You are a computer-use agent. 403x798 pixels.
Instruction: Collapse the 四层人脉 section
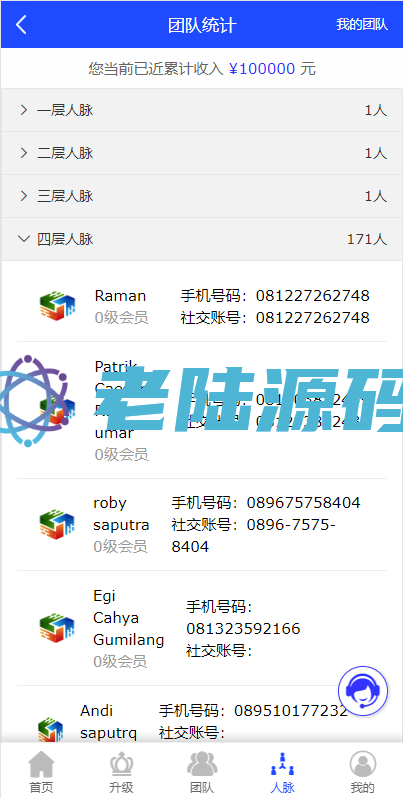click(x=202, y=239)
